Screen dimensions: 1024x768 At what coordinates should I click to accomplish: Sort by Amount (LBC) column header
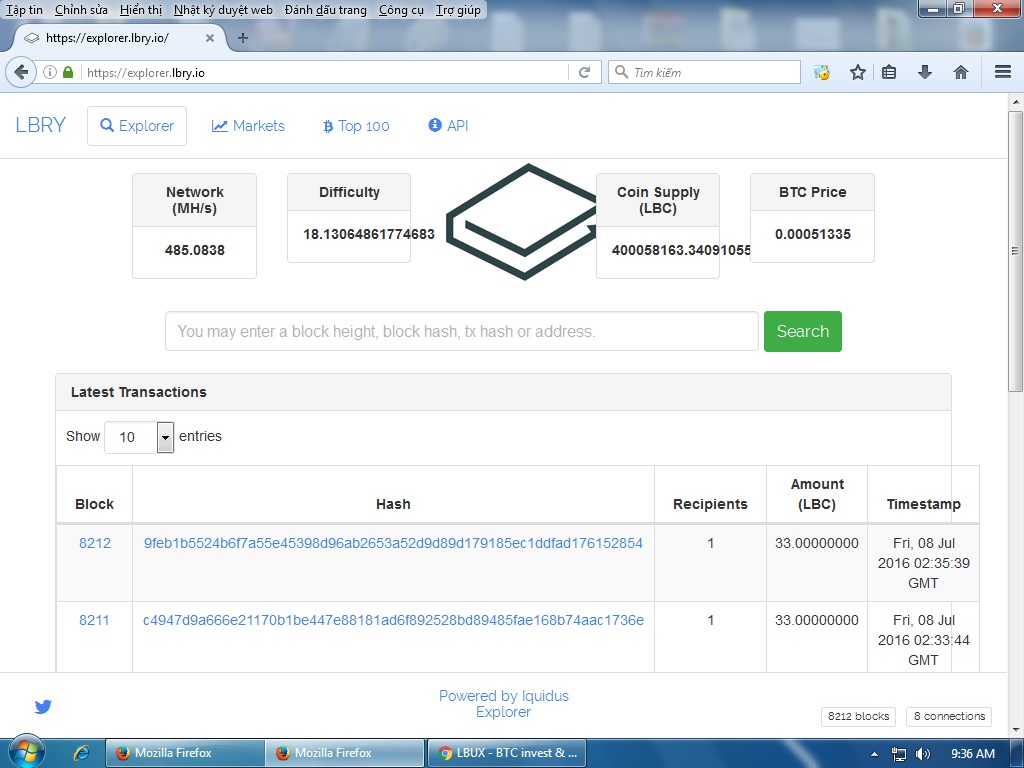pyautogui.click(x=817, y=494)
